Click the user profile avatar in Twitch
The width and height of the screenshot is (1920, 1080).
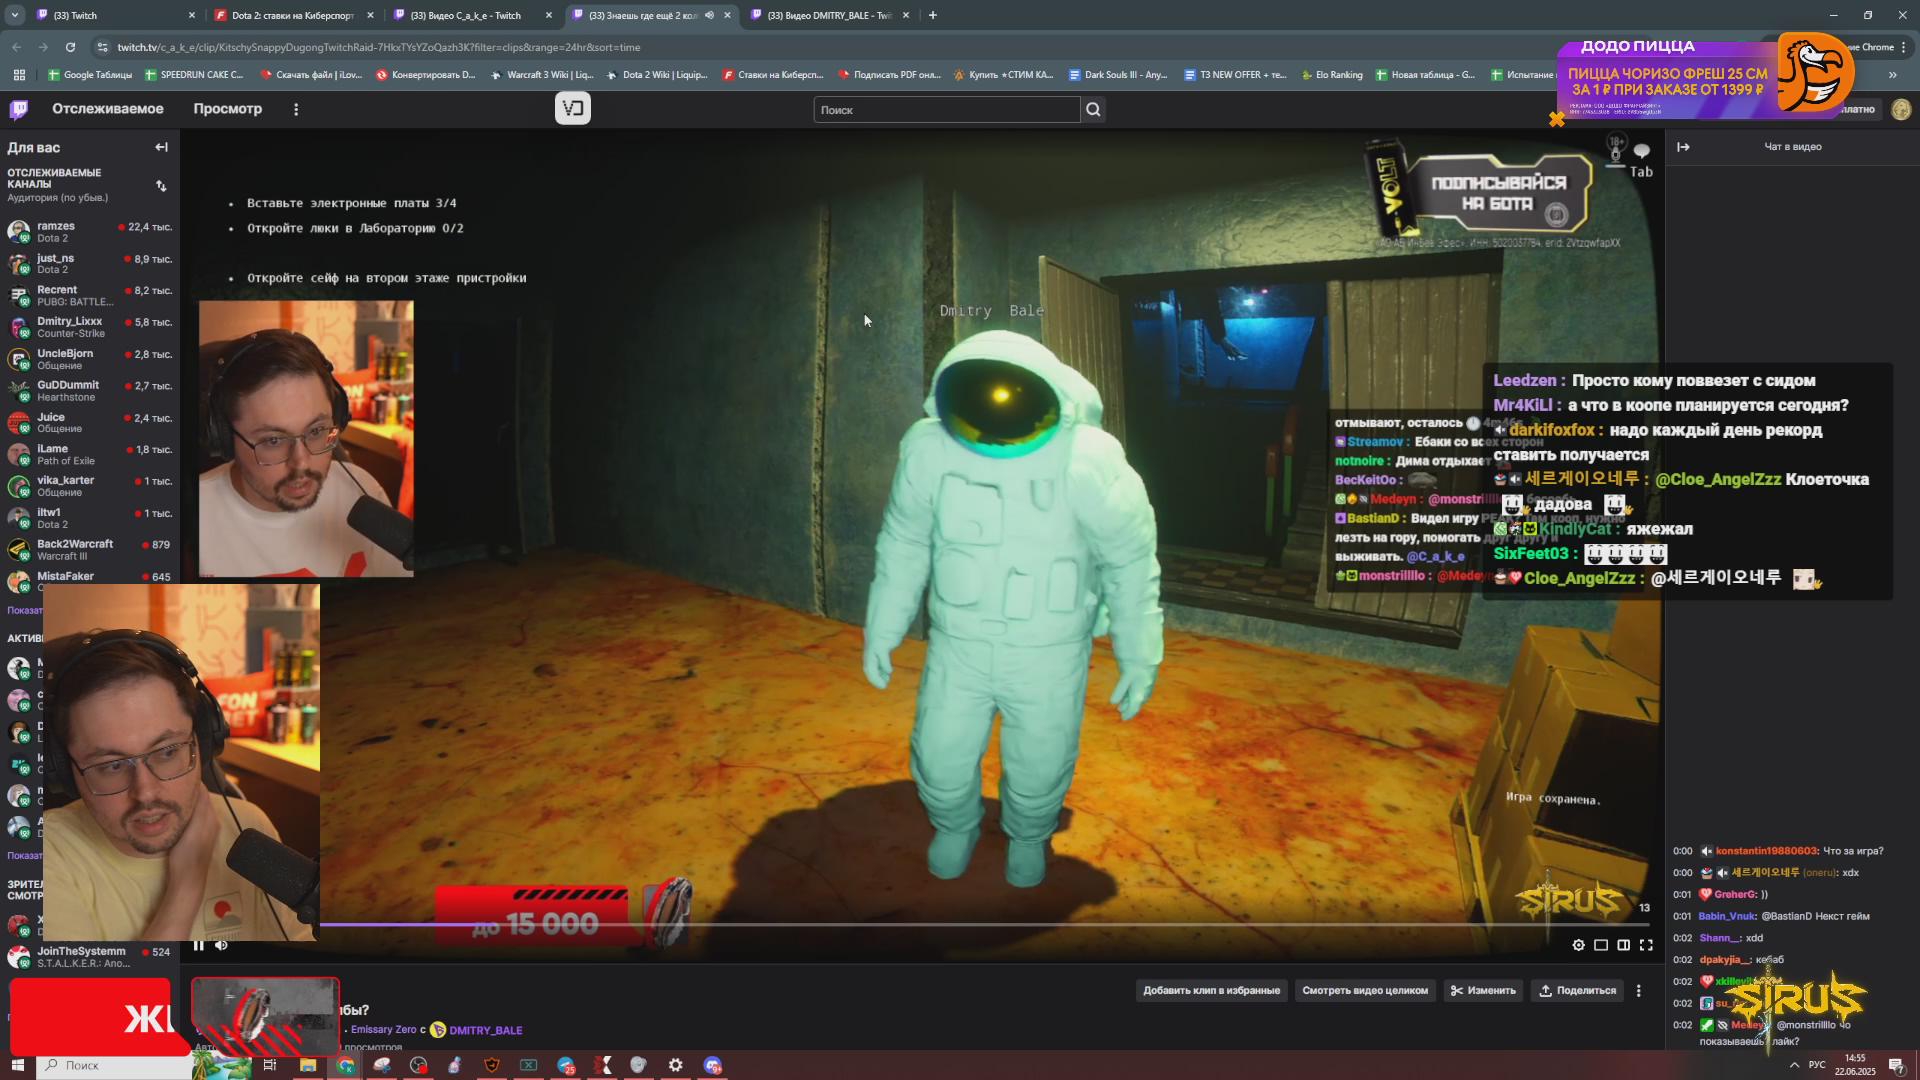pos(1901,110)
